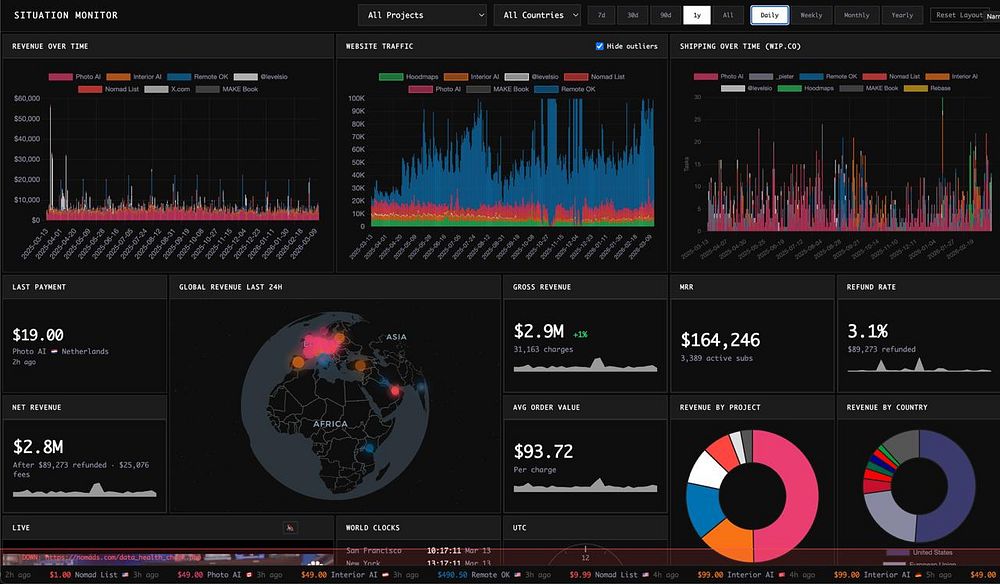
Task: Toggle Hoodmaps legend in Website Traffic chart
Action: (409, 77)
